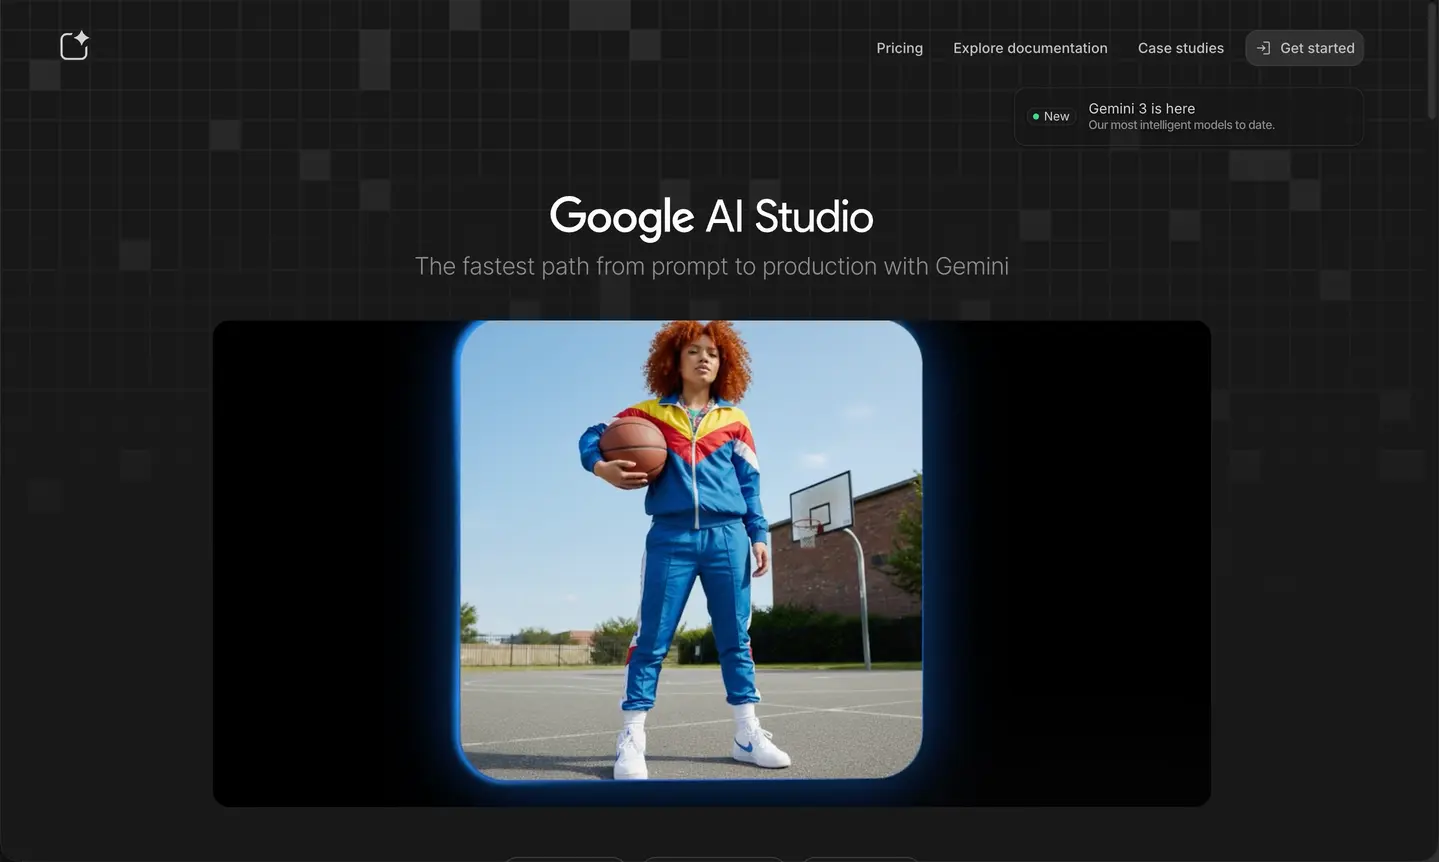Click the page's vertical scrollbar thumb

1431,60
